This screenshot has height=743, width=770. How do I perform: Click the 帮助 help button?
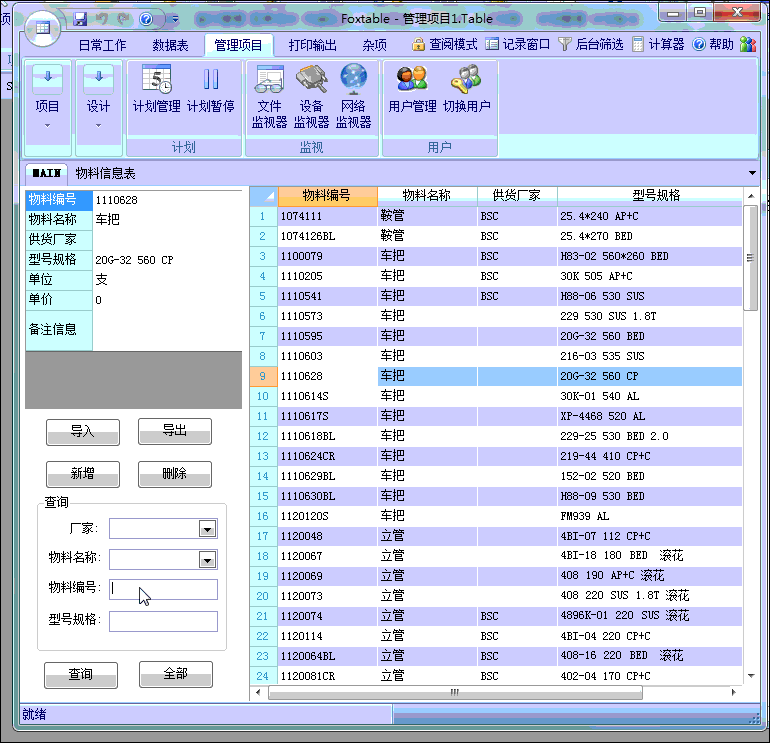[713, 45]
